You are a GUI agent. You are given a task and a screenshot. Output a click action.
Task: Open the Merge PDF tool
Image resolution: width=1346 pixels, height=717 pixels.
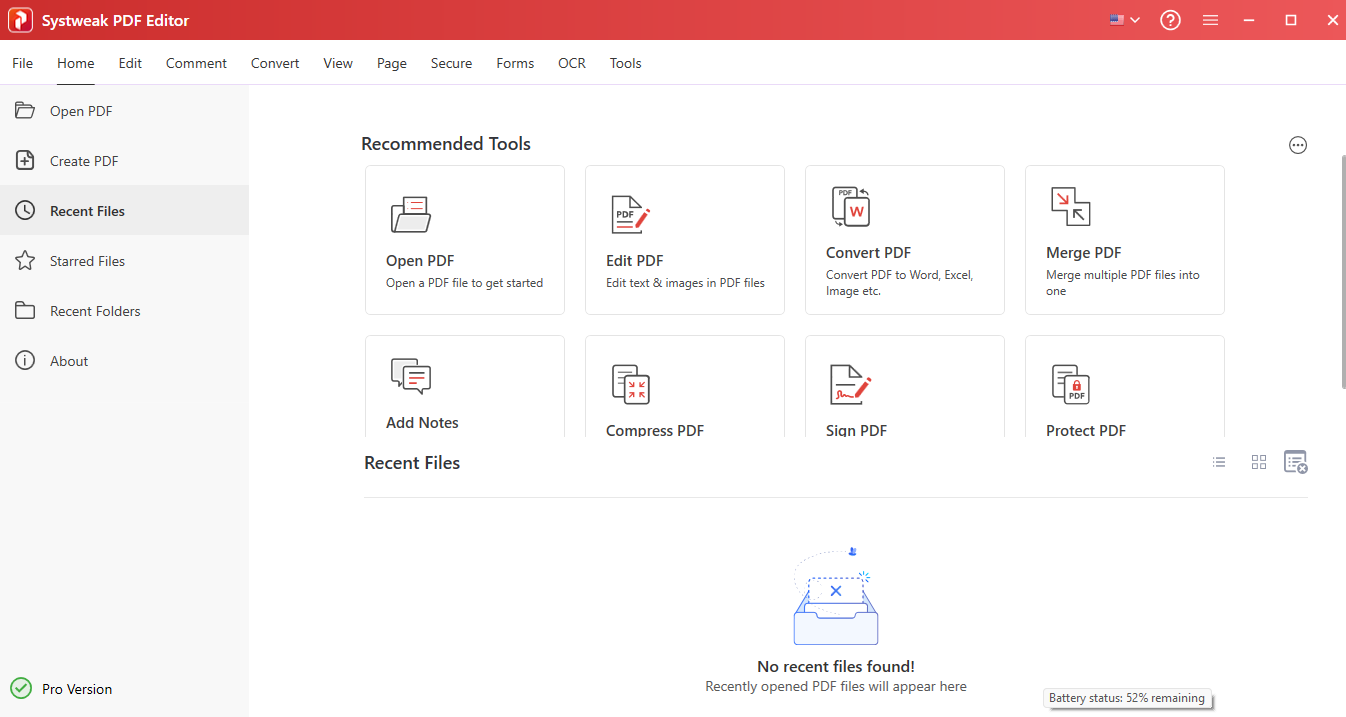(x=1124, y=240)
